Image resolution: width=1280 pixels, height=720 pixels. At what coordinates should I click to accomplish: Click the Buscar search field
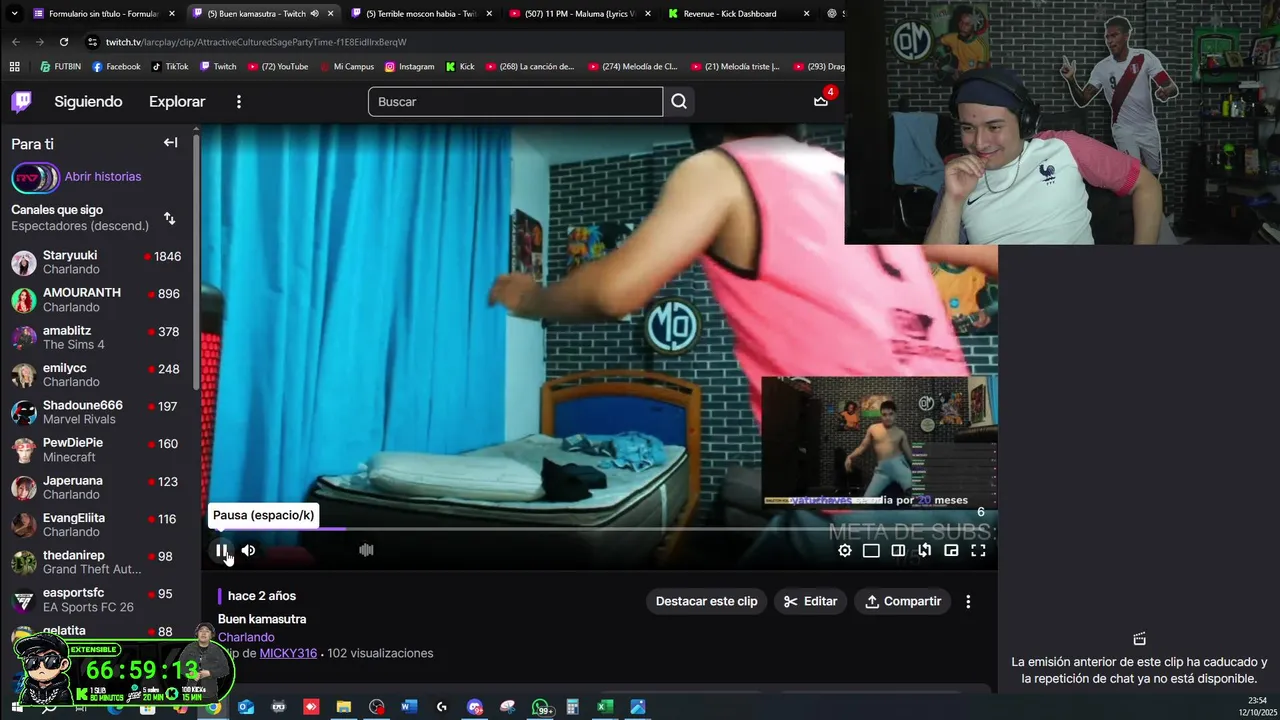click(515, 101)
